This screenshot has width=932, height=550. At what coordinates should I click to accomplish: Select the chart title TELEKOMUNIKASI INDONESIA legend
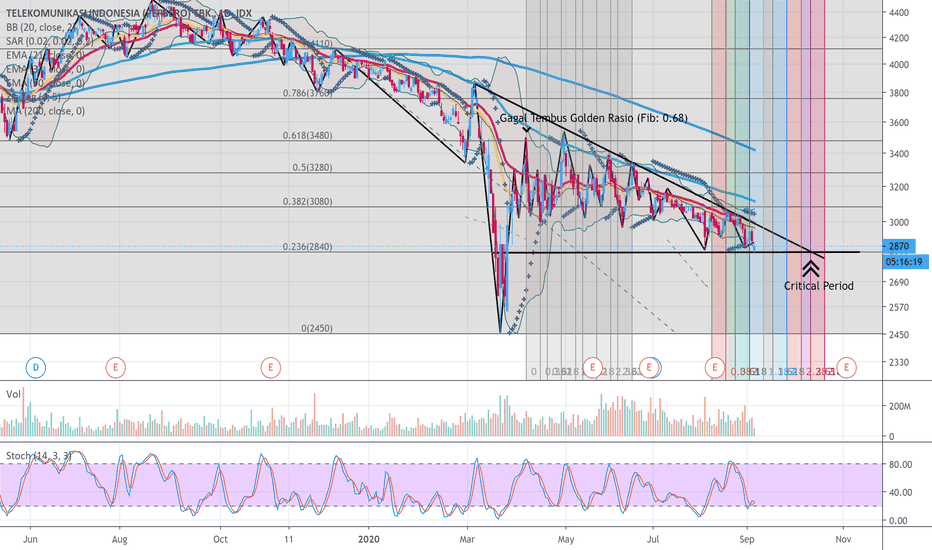(129, 13)
